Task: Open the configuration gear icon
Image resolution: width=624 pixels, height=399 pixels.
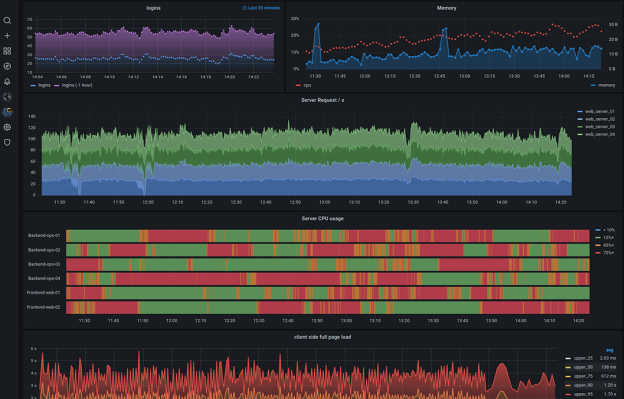Action: (7, 127)
